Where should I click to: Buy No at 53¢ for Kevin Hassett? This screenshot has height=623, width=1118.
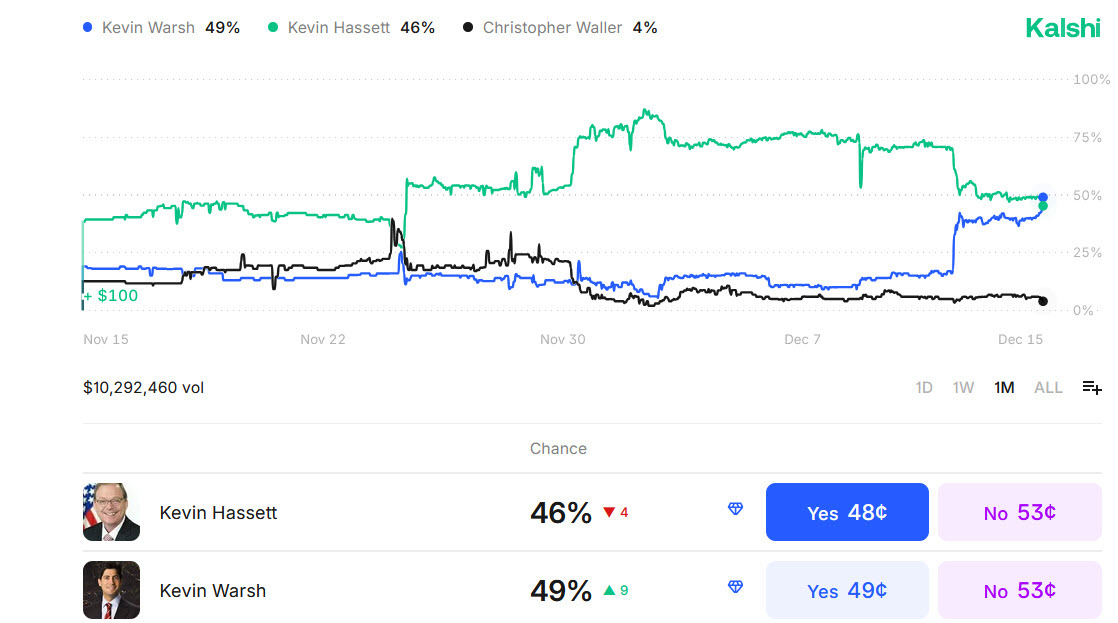click(1019, 512)
